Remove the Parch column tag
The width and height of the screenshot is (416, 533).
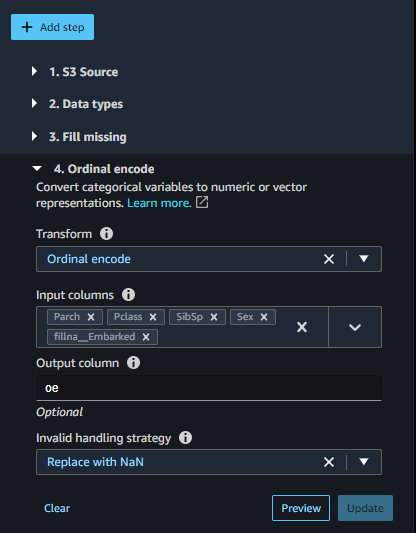(91, 317)
